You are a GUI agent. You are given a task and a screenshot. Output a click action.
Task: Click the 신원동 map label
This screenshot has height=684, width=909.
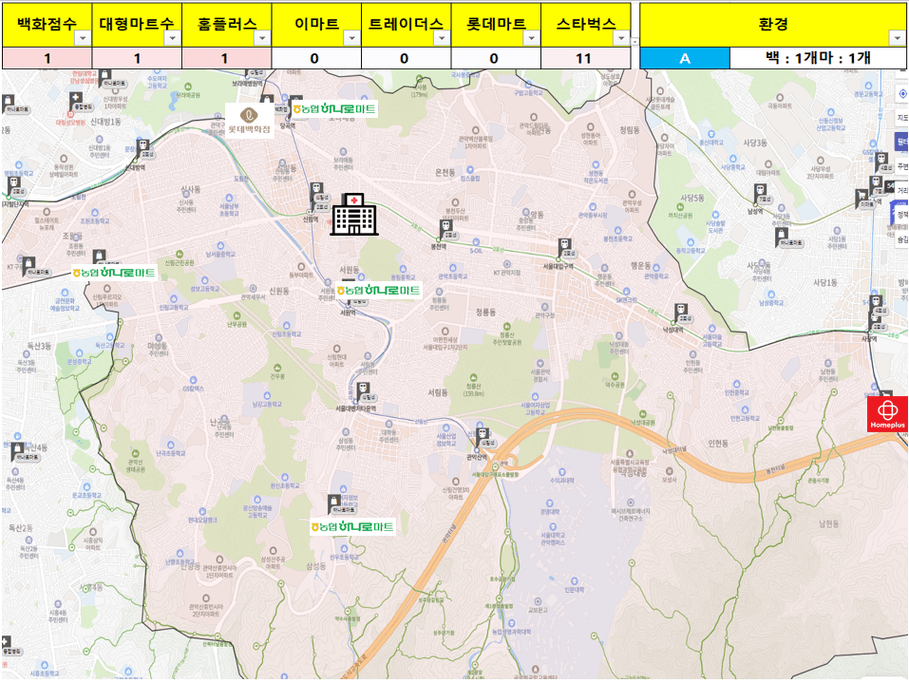[279, 291]
